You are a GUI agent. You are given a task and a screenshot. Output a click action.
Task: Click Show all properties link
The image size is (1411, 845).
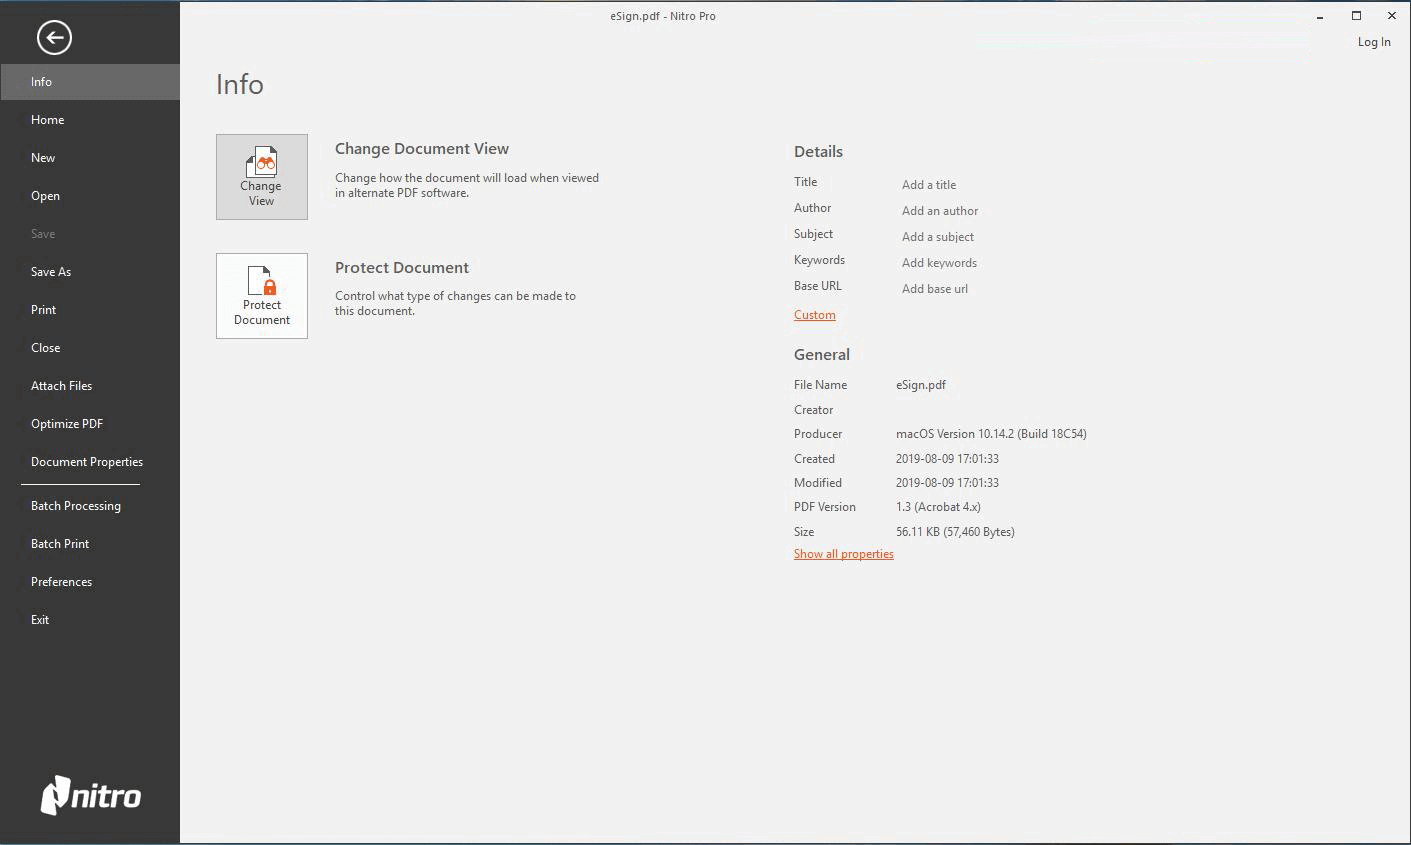click(843, 554)
